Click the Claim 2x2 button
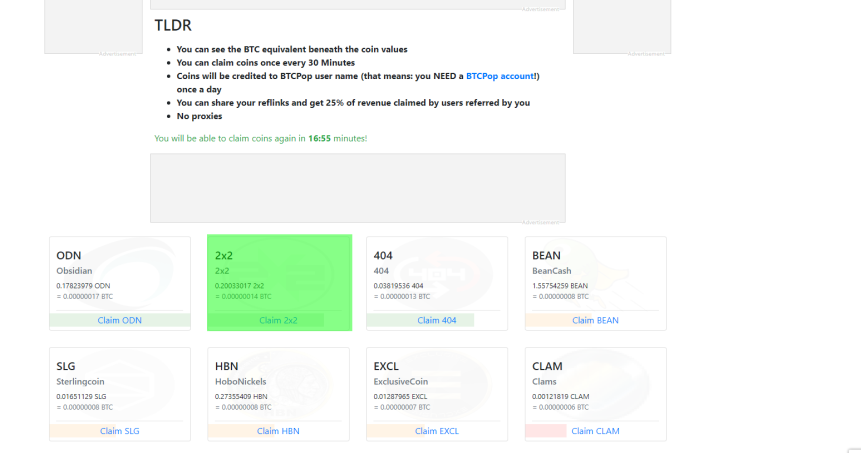861x453 pixels. coord(278,320)
